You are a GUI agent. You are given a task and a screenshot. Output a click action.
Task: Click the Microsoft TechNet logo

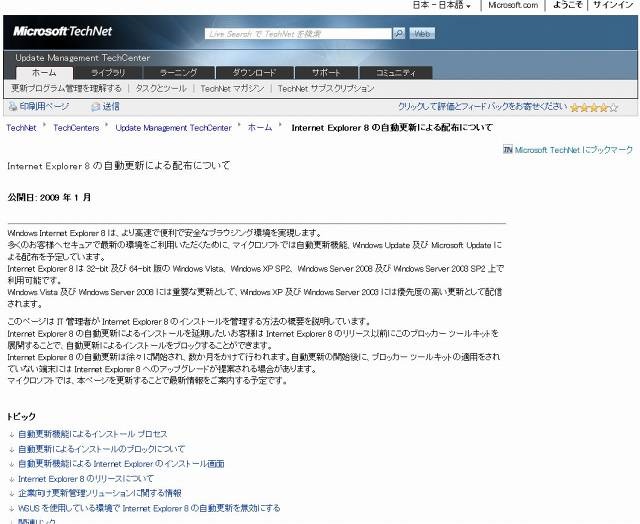click(x=62, y=31)
